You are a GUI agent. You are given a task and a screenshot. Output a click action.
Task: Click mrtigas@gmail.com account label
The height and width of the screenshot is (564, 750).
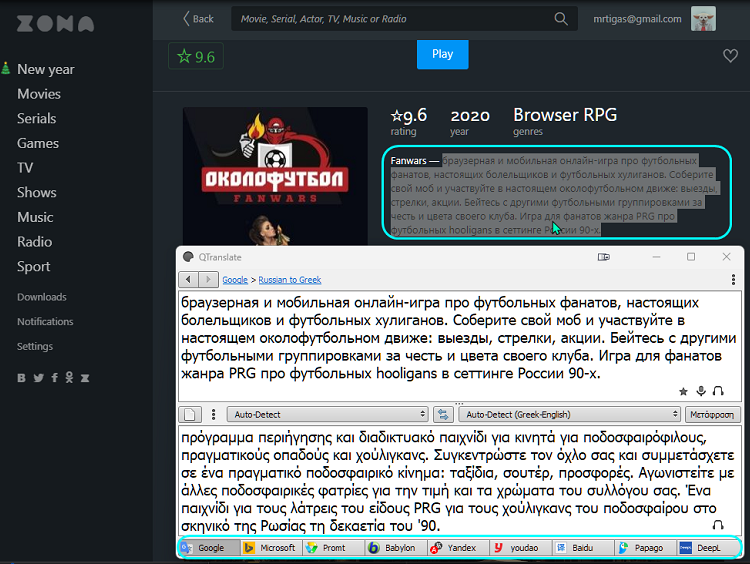click(637, 19)
